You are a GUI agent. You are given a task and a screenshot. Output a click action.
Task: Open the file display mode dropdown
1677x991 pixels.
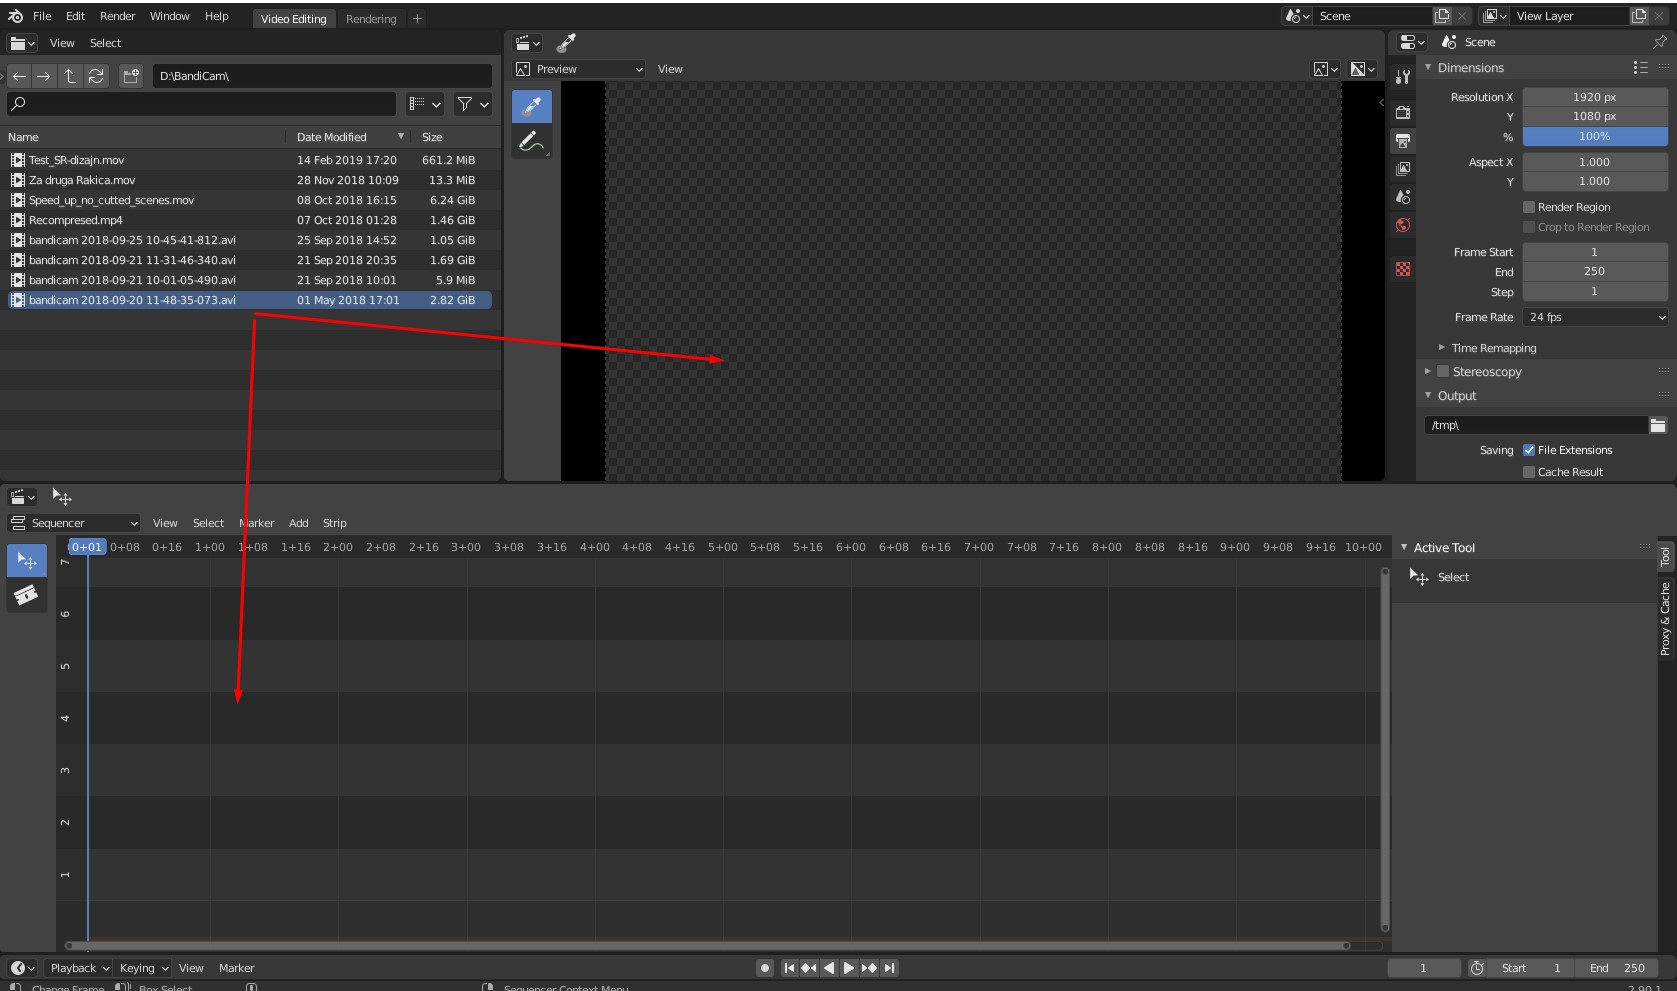(425, 104)
